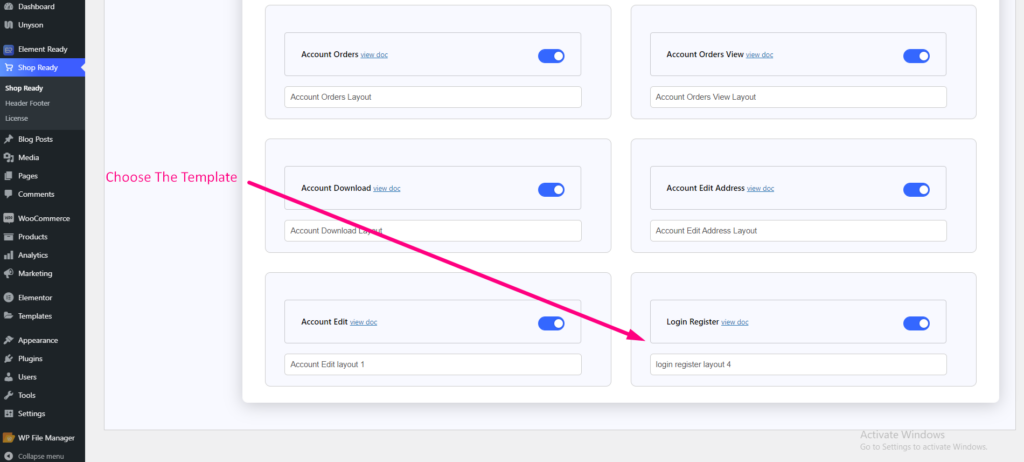Click the Account Orders View layout field
1024x462 pixels.
coord(798,97)
